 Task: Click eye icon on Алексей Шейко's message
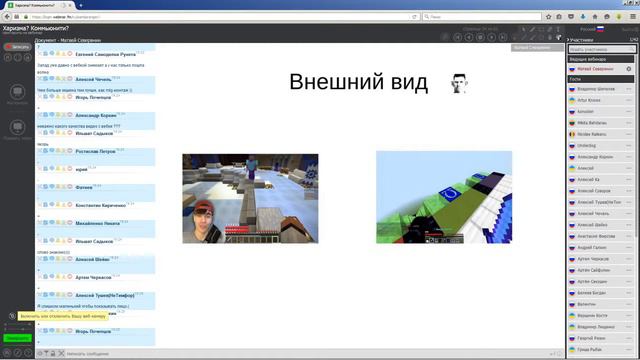(x=52, y=259)
